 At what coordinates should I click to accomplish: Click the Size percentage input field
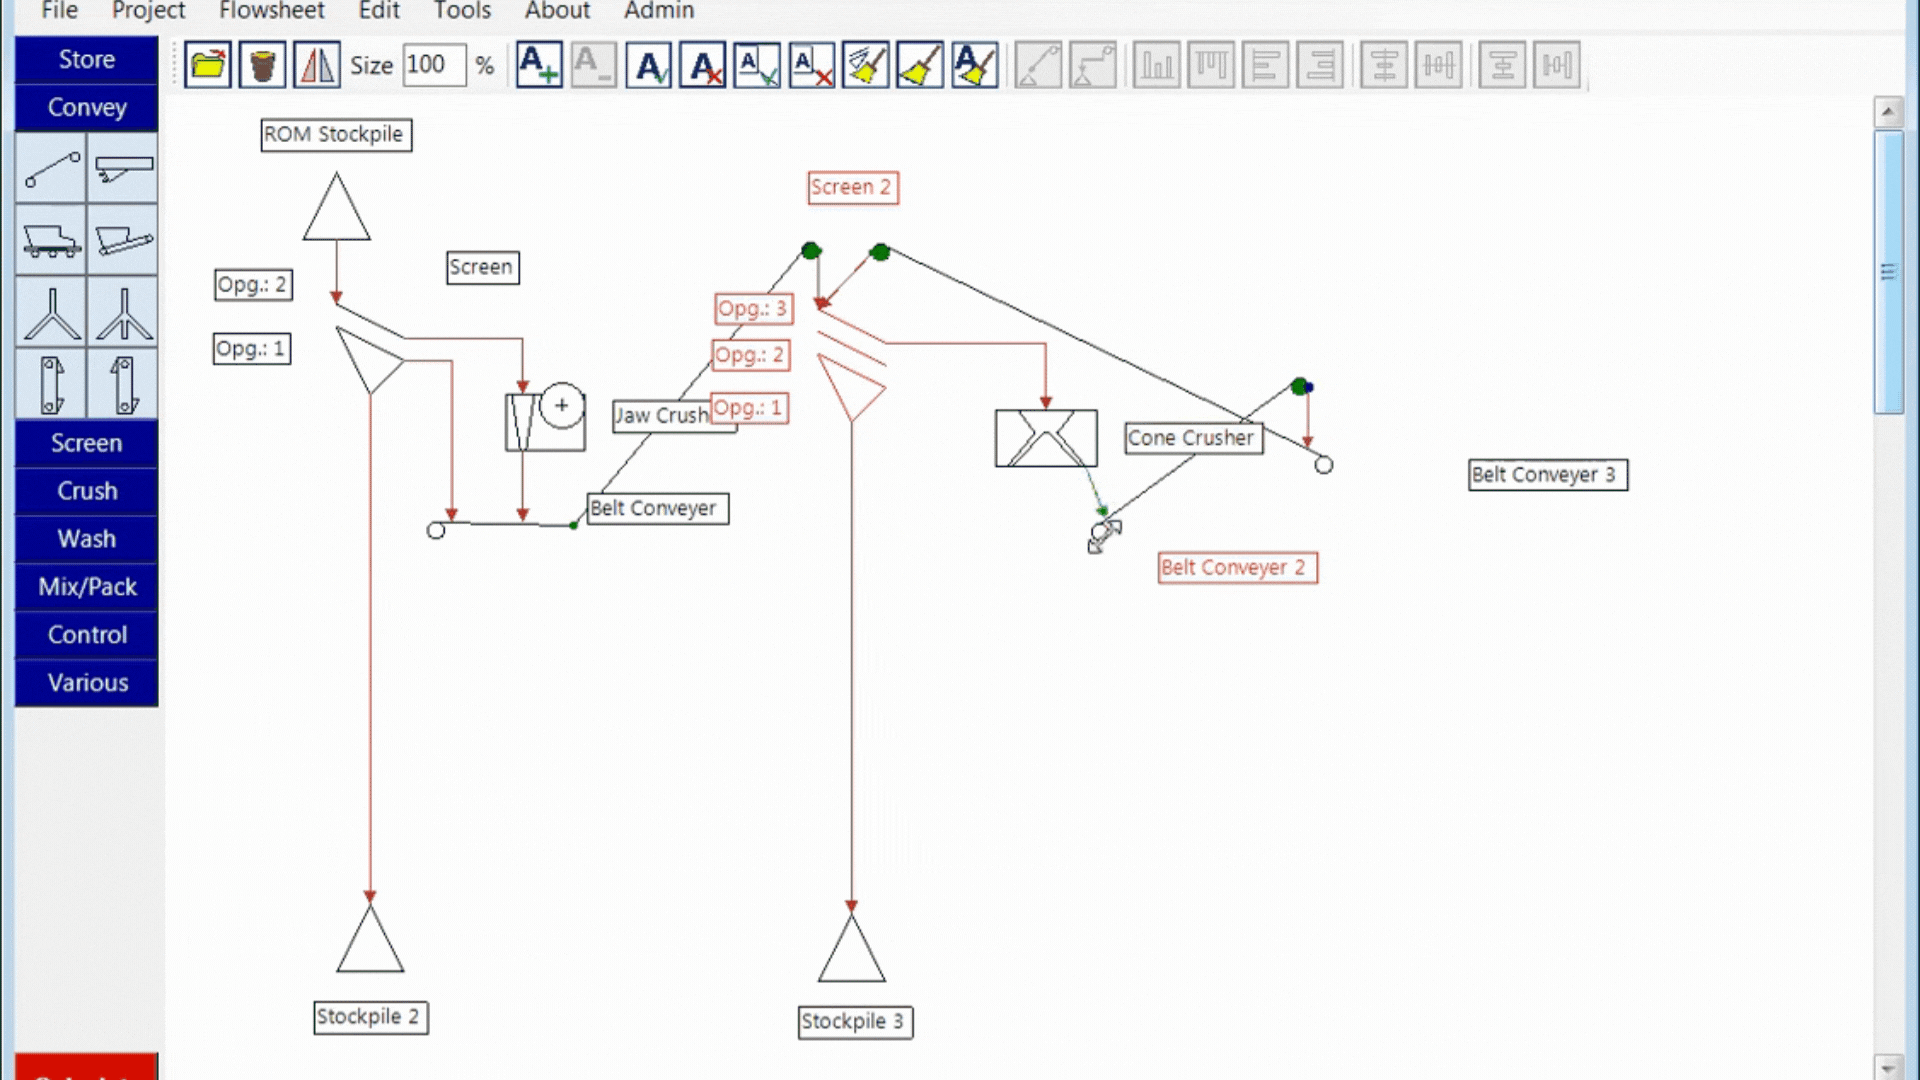[x=433, y=66]
